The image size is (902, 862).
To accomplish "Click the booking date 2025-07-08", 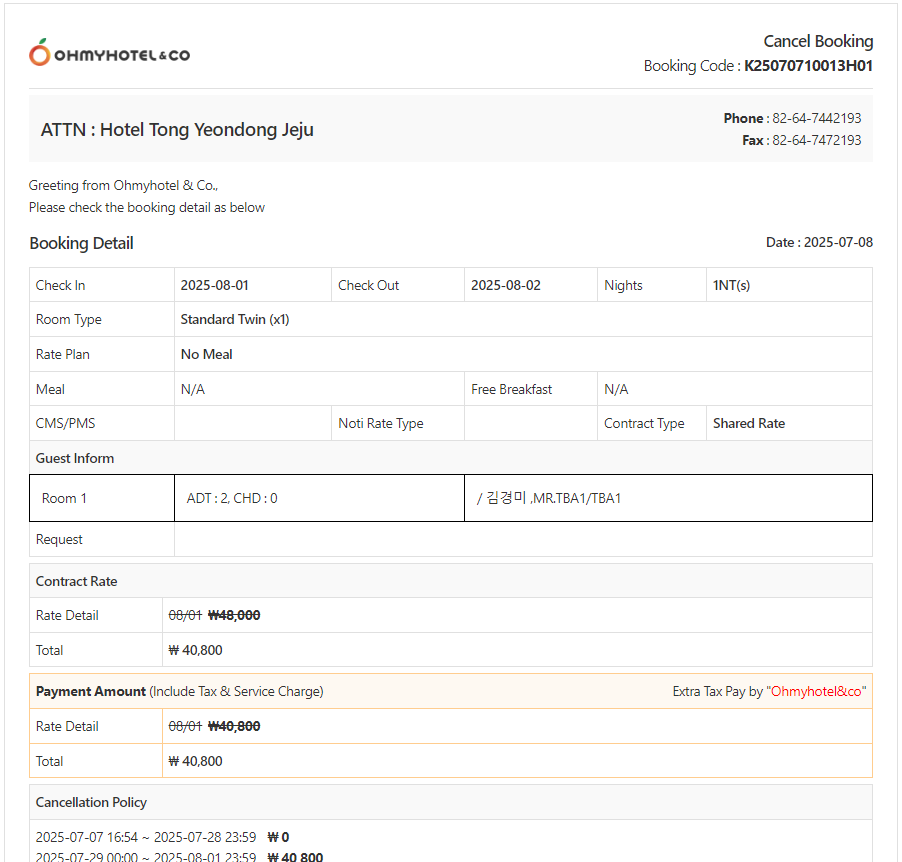I will coord(838,242).
